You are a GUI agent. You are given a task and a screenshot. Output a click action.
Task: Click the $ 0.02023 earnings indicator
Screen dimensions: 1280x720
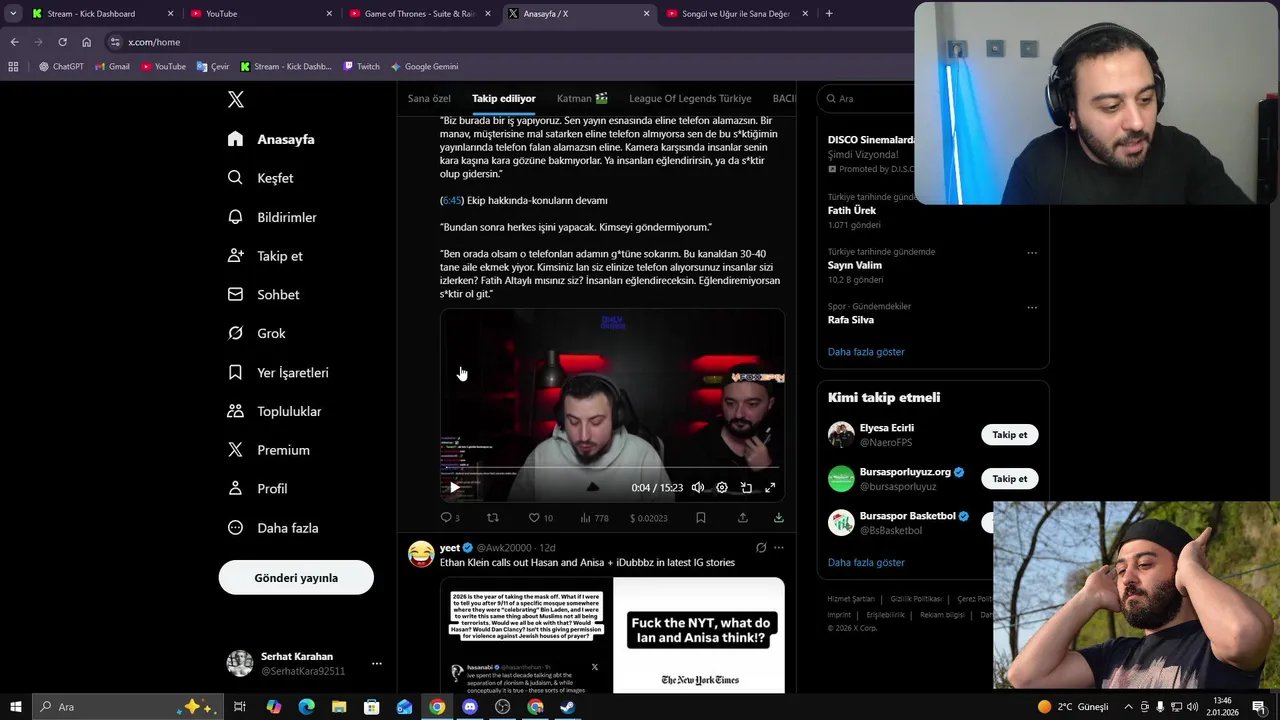click(x=648, y=518)
